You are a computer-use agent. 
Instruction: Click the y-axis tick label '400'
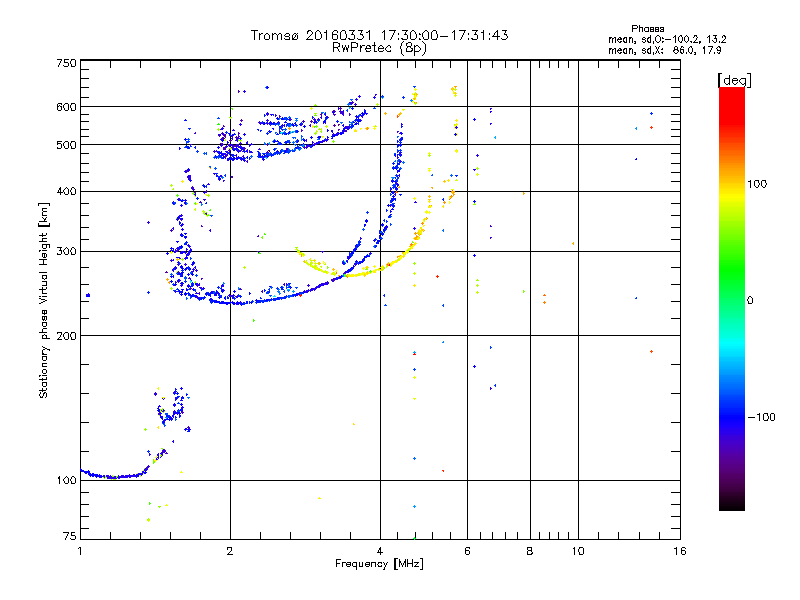point(66,191)
